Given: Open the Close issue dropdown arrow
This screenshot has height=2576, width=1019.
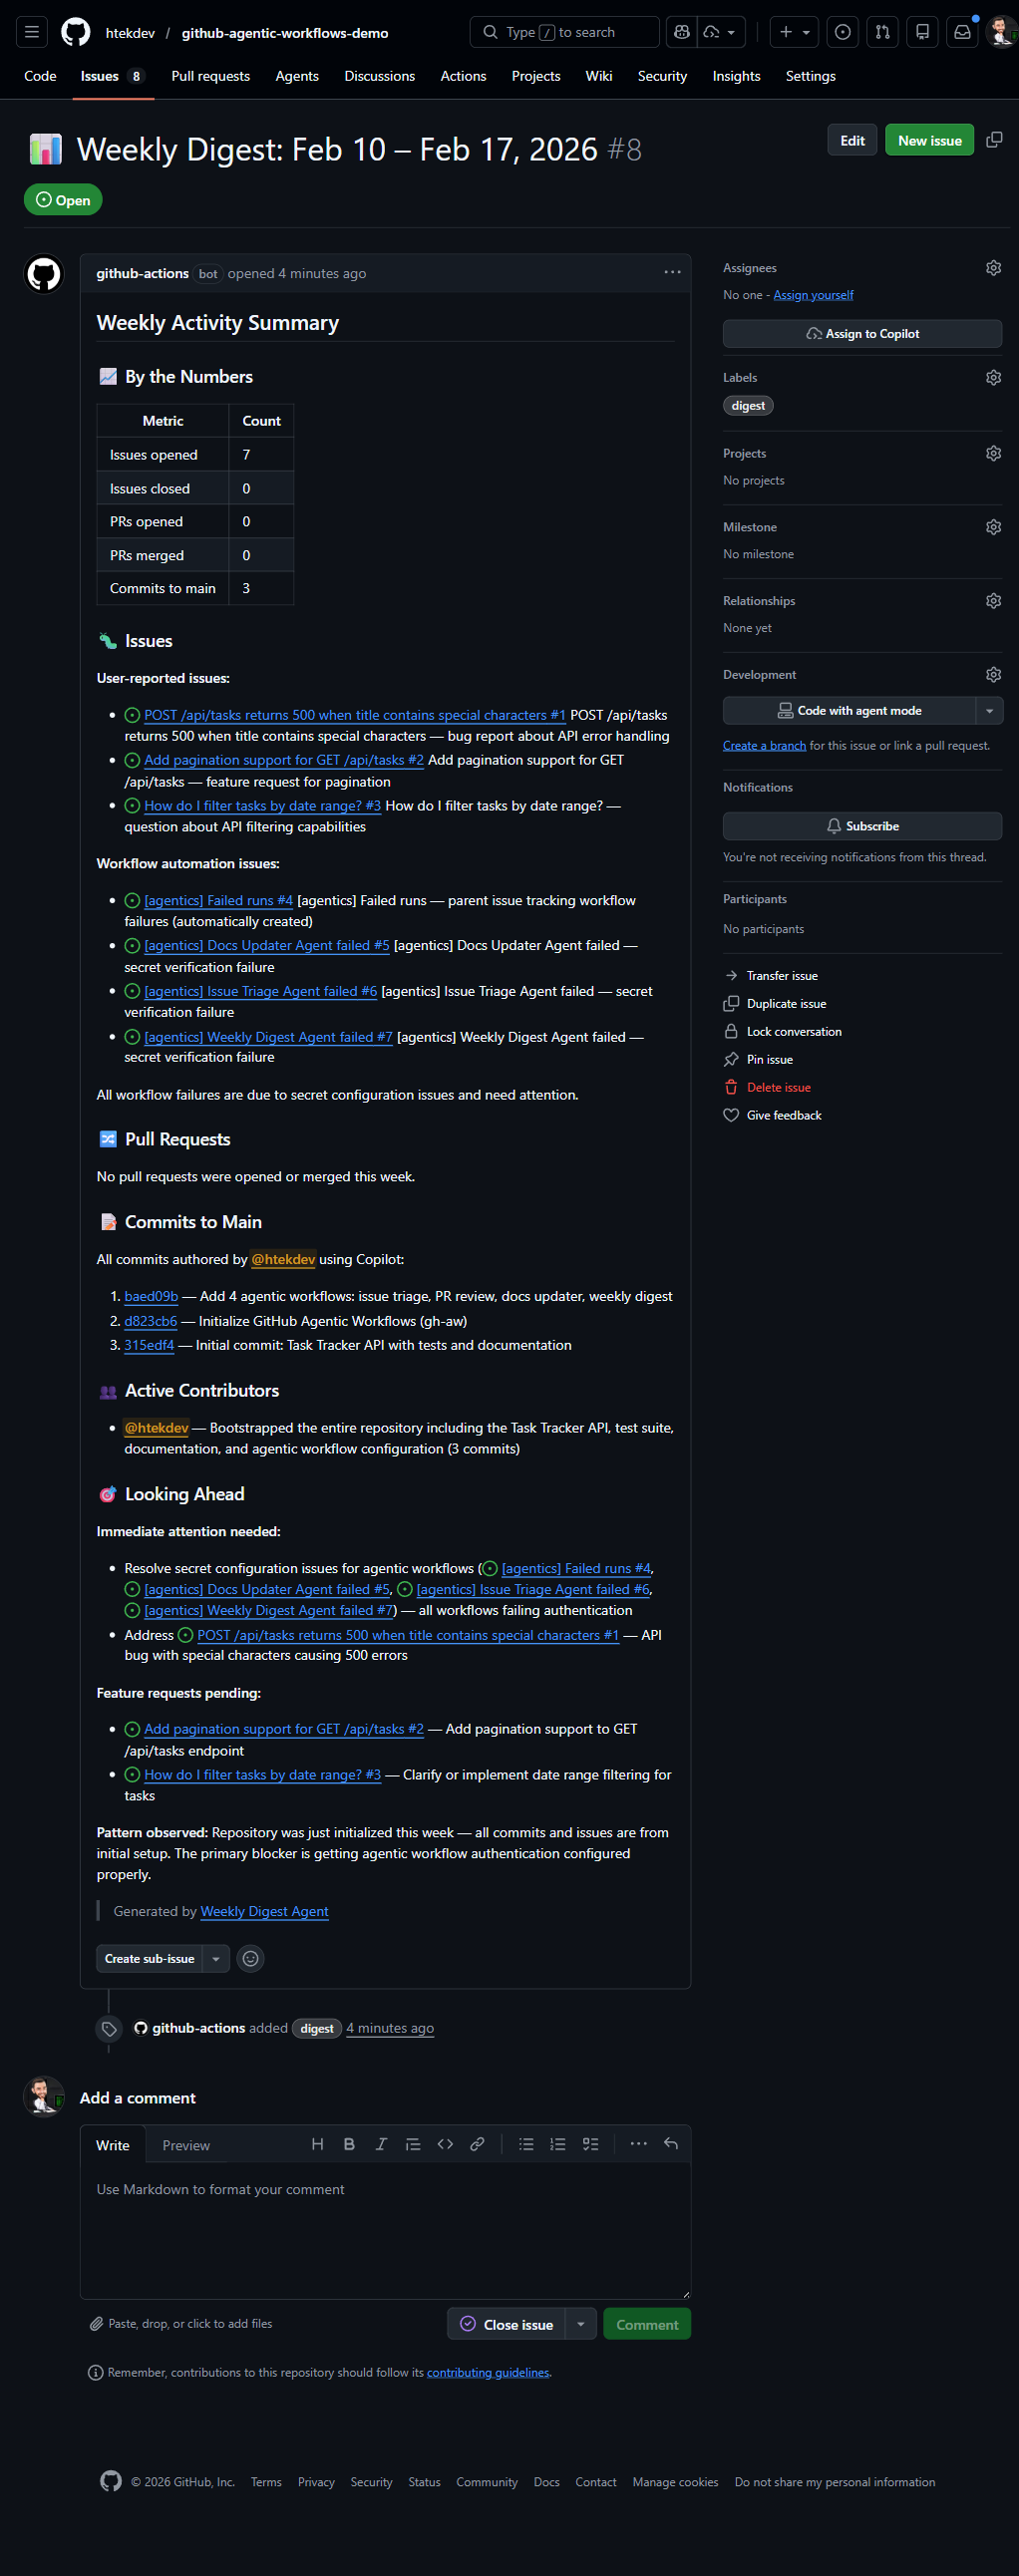Looking at the screenshot, I should [x=580, y=2323].
